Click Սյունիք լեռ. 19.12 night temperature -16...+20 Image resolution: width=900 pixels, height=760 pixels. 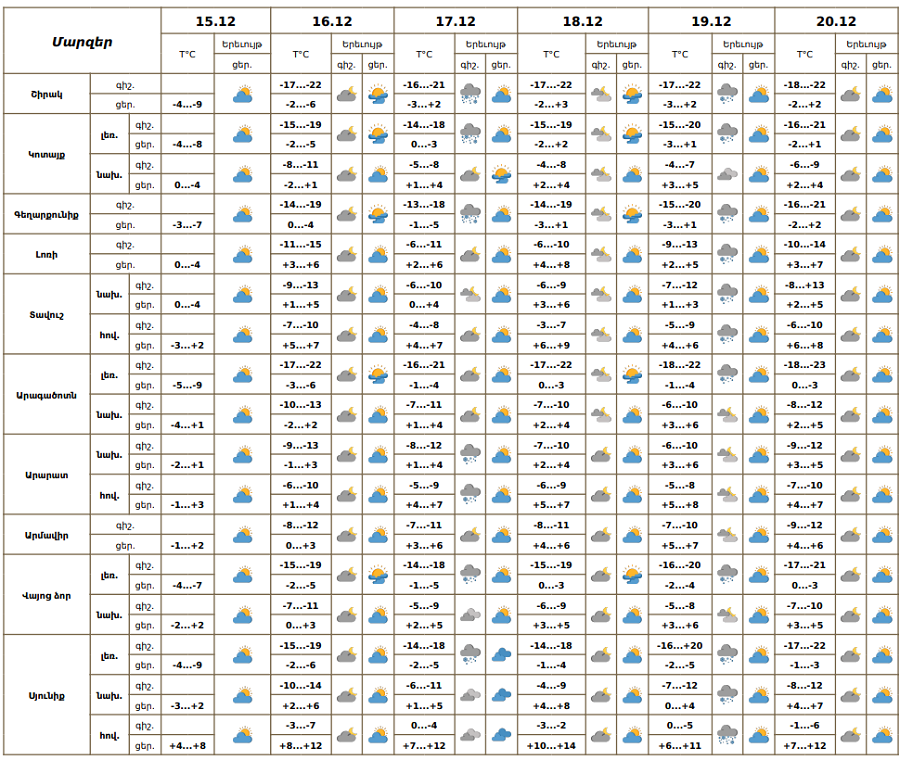tap(680, 645)
